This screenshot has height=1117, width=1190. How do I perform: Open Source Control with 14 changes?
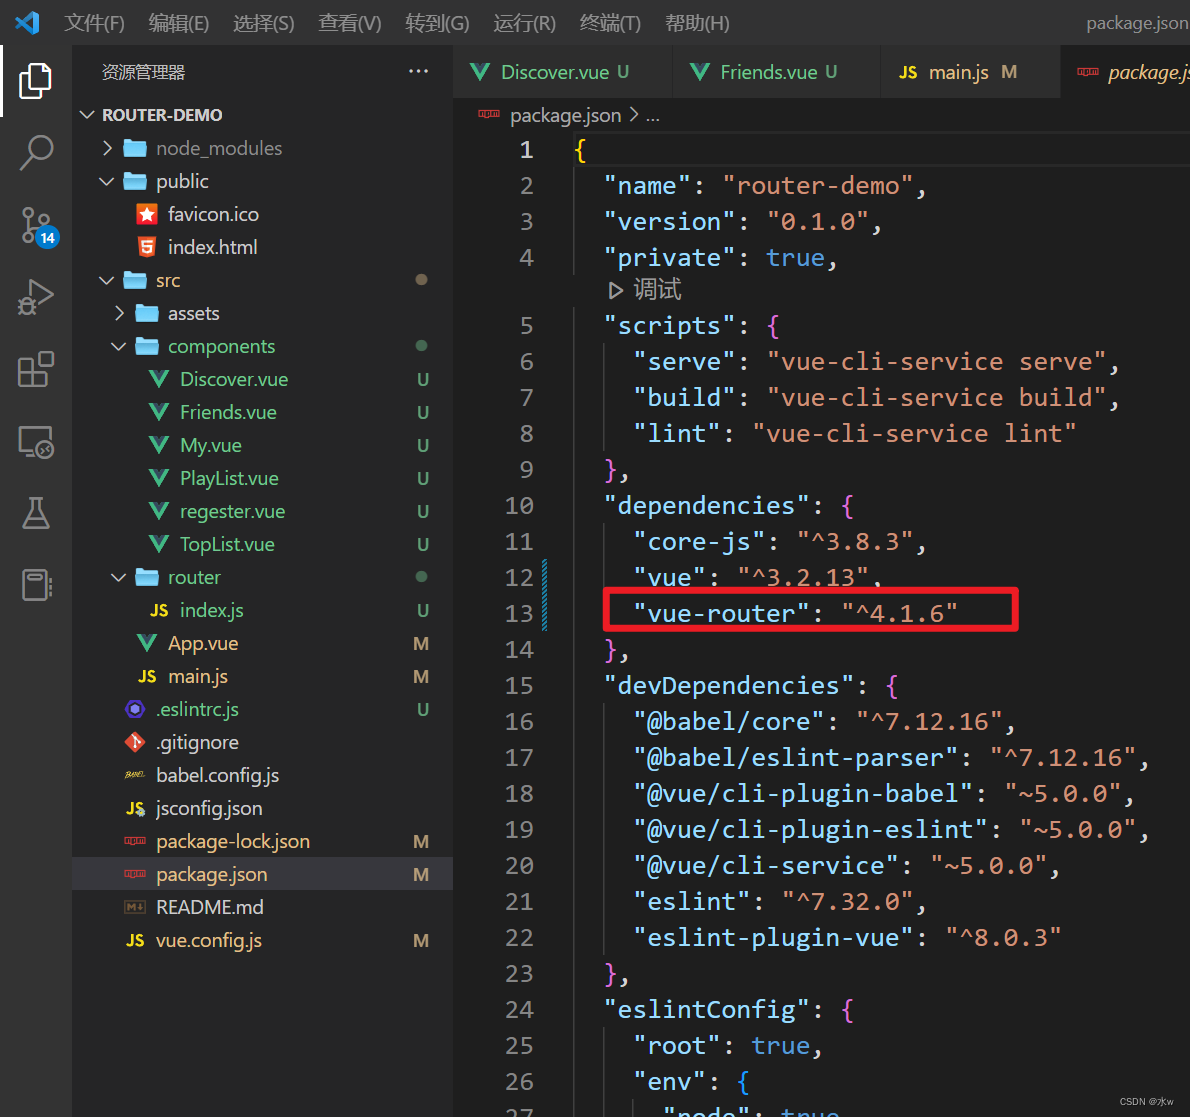[36, 225]
